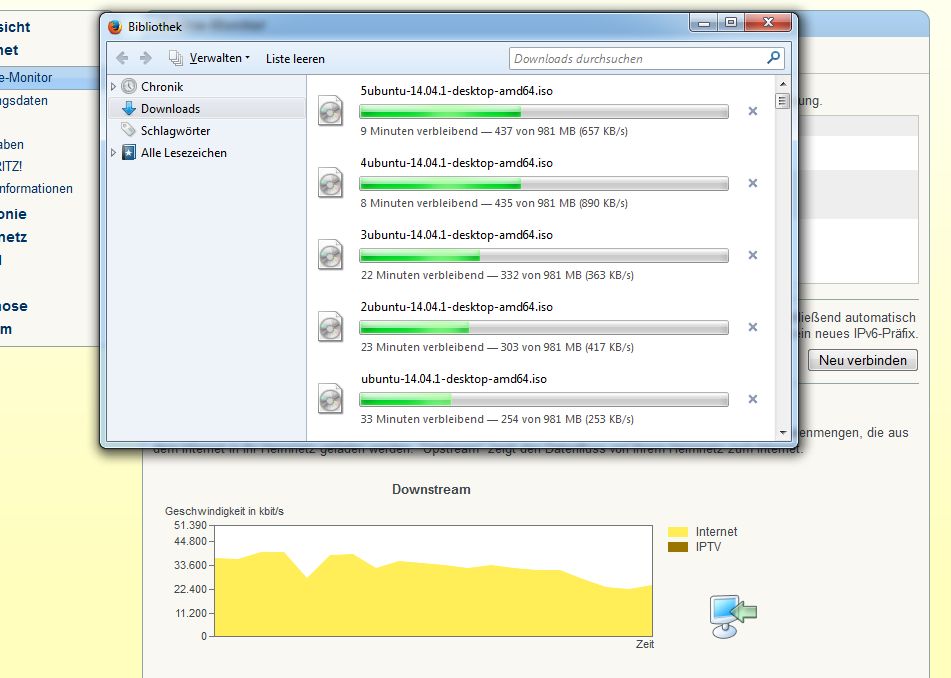Select the 3ubuntu-14.04.1-desktop-amd64.iso filename
Image resolution: width=951 pixels, height=678 pixels.
(457, 235)
